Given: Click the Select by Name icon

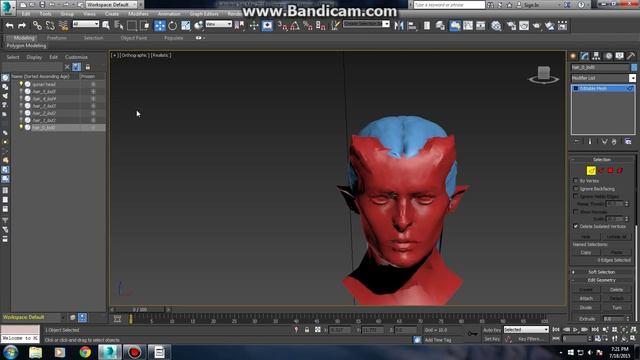Looking at the screenshot, I should click(119, 26).
